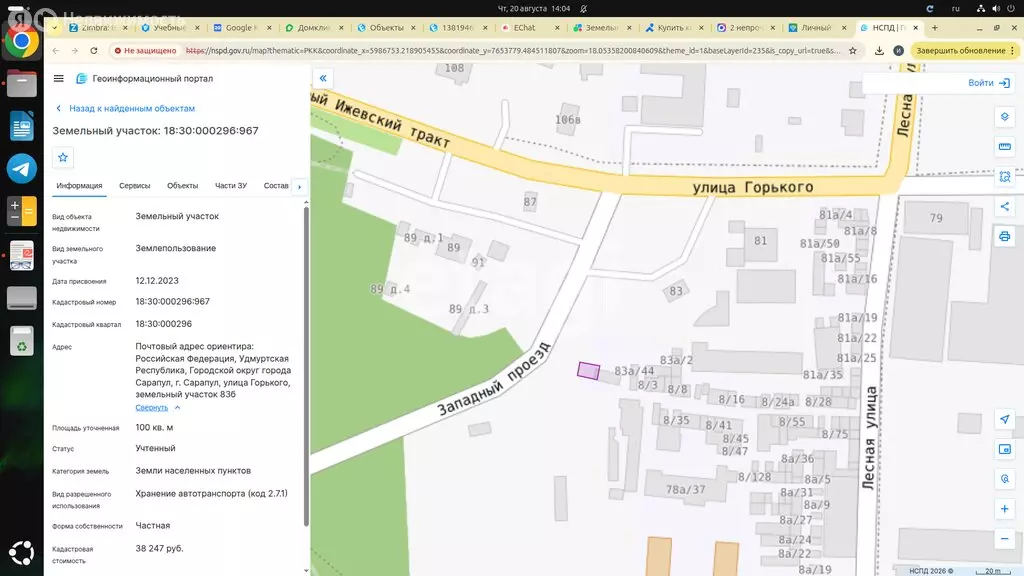
Task: Zoom out the map with the minus button
Action: coord(1004,539)
